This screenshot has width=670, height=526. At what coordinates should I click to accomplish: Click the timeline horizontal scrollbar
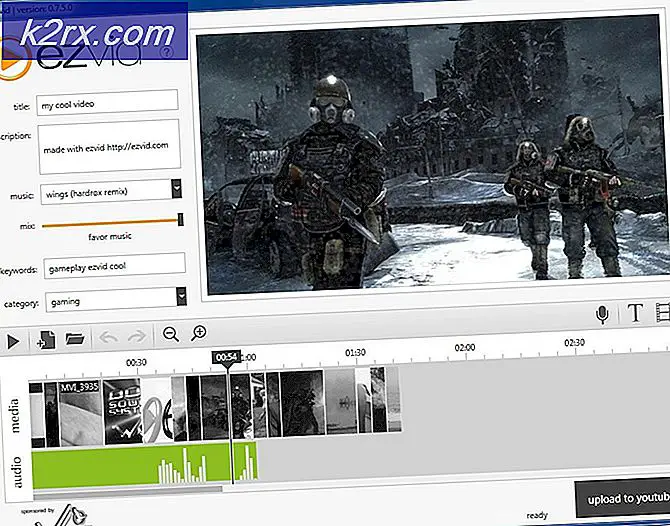(x=127, y=491)
